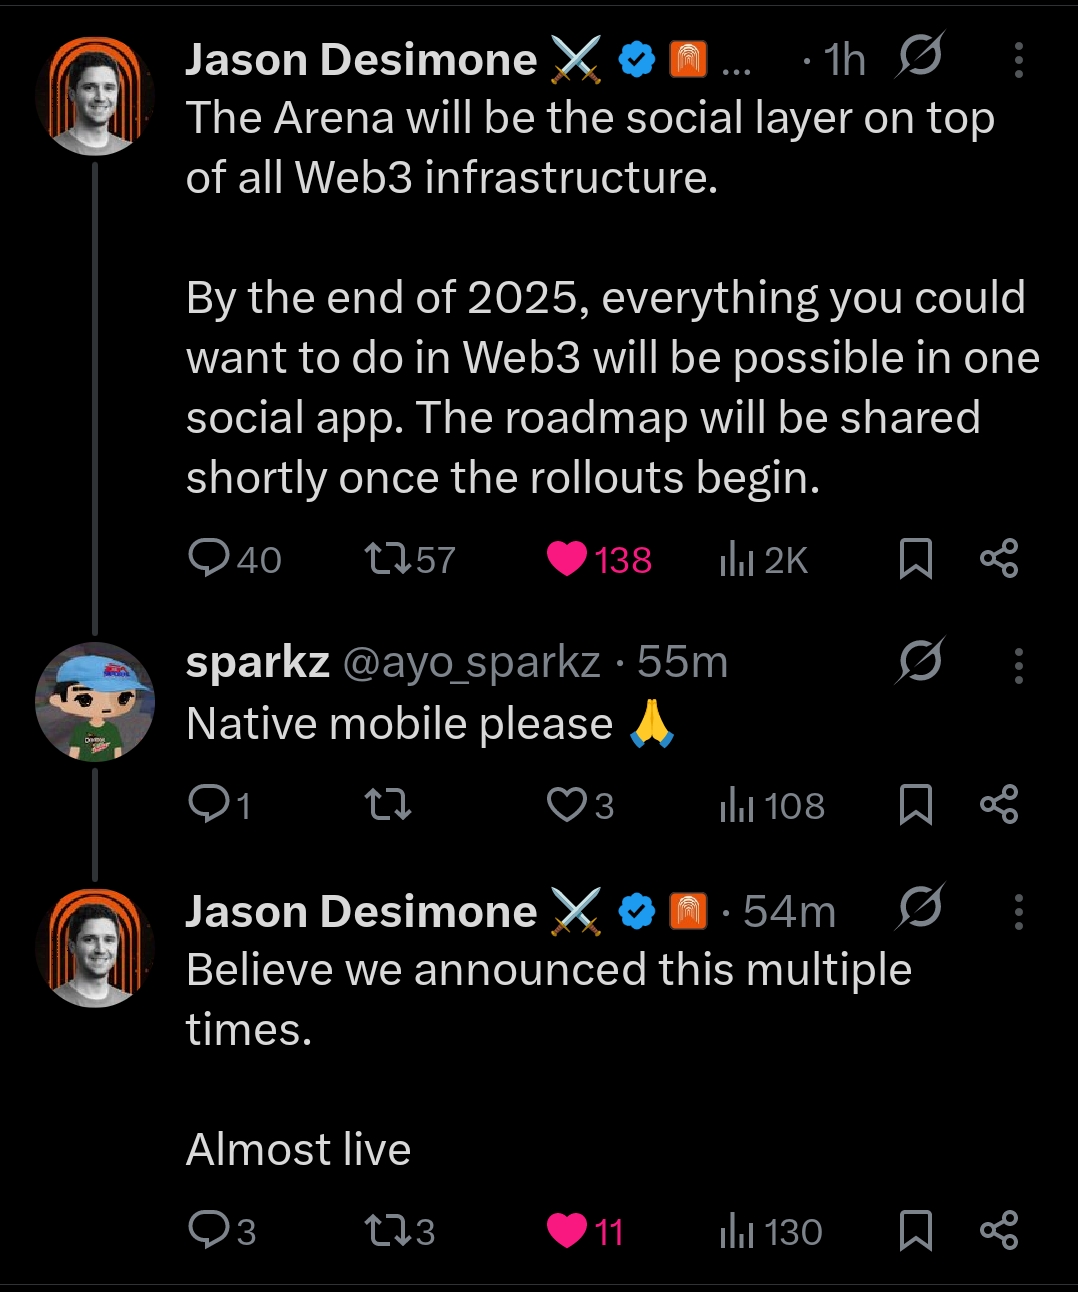Repost sparkz's native mobile reply
This screenshot has width=1078, height=1292.
(x=388, y=805)
